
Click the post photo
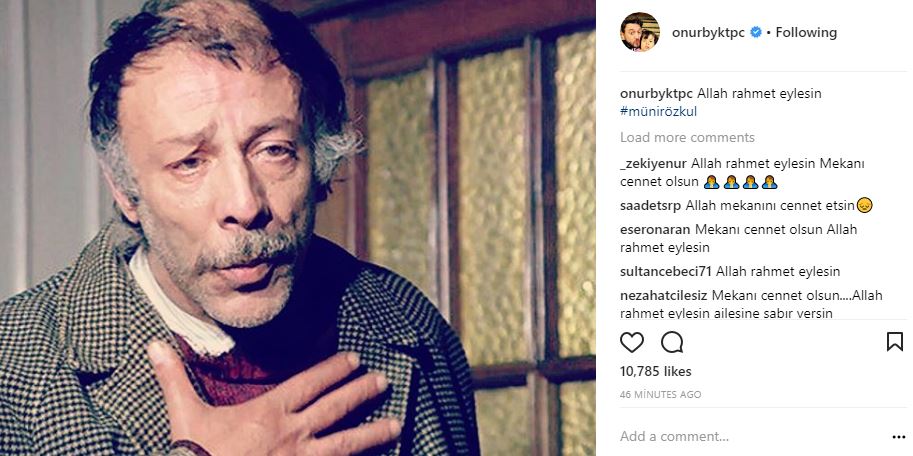click(298, 228)
